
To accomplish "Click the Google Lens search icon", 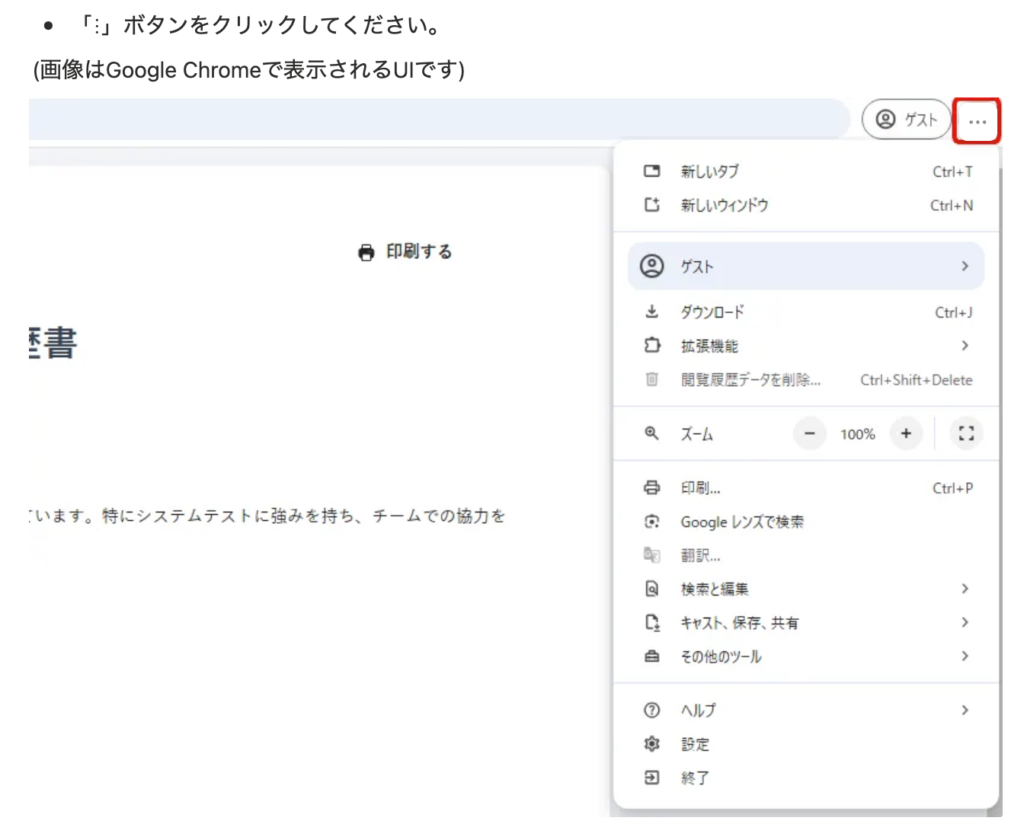I will point(652,522).
